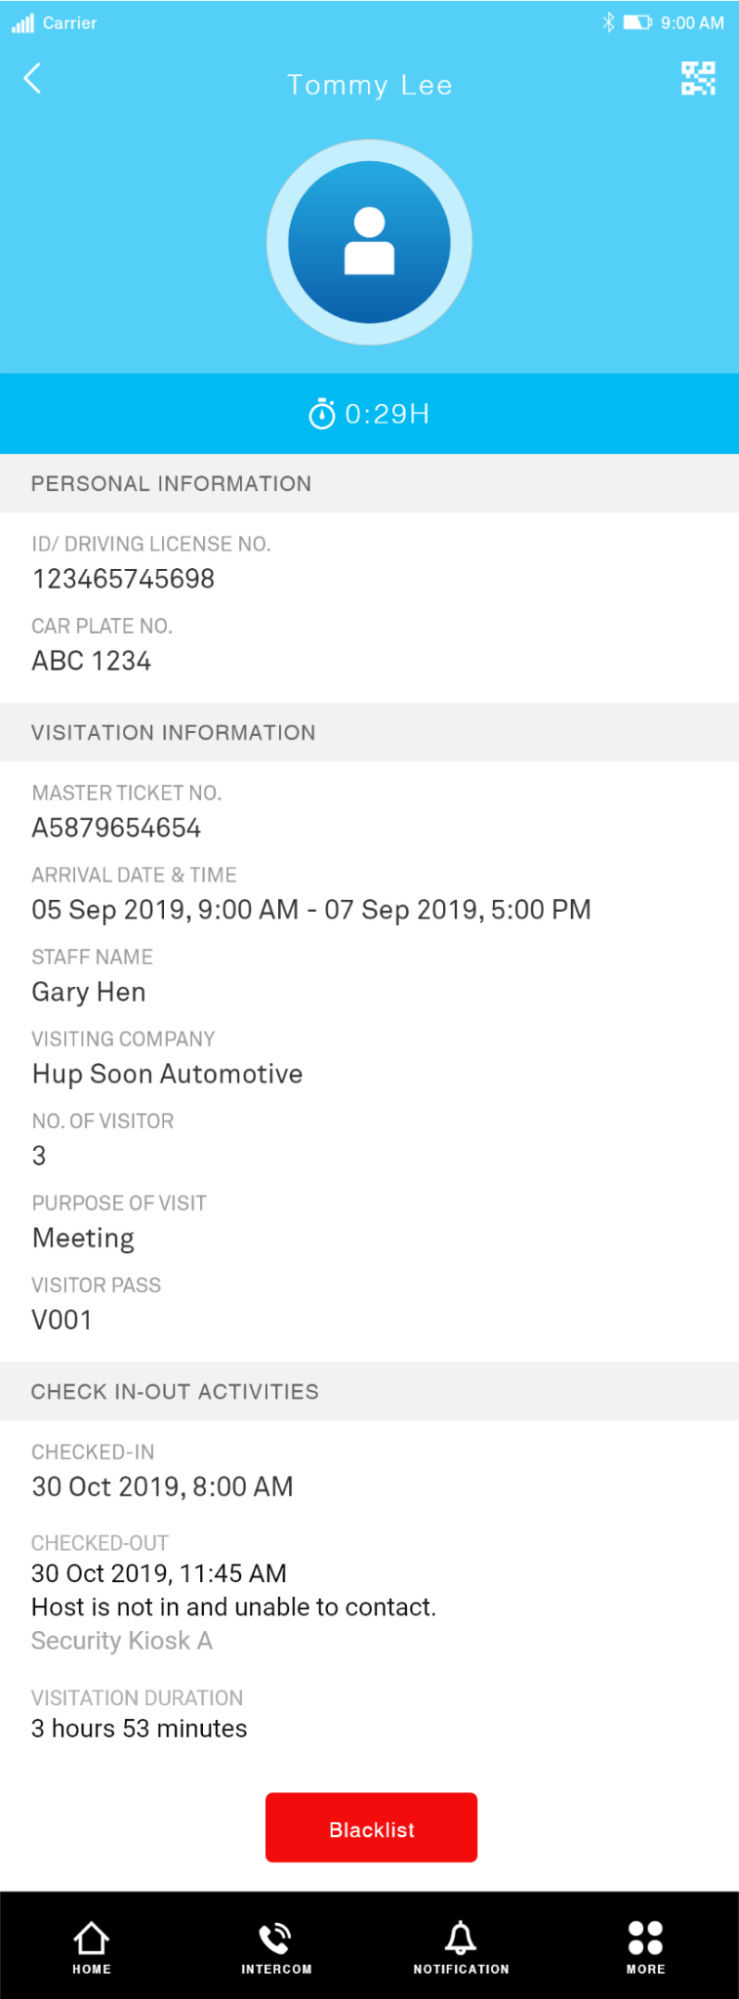This screenshot has height=1999, width=739.
Task: Tap the stopwatch timer icon
Action: click(322, 413)
